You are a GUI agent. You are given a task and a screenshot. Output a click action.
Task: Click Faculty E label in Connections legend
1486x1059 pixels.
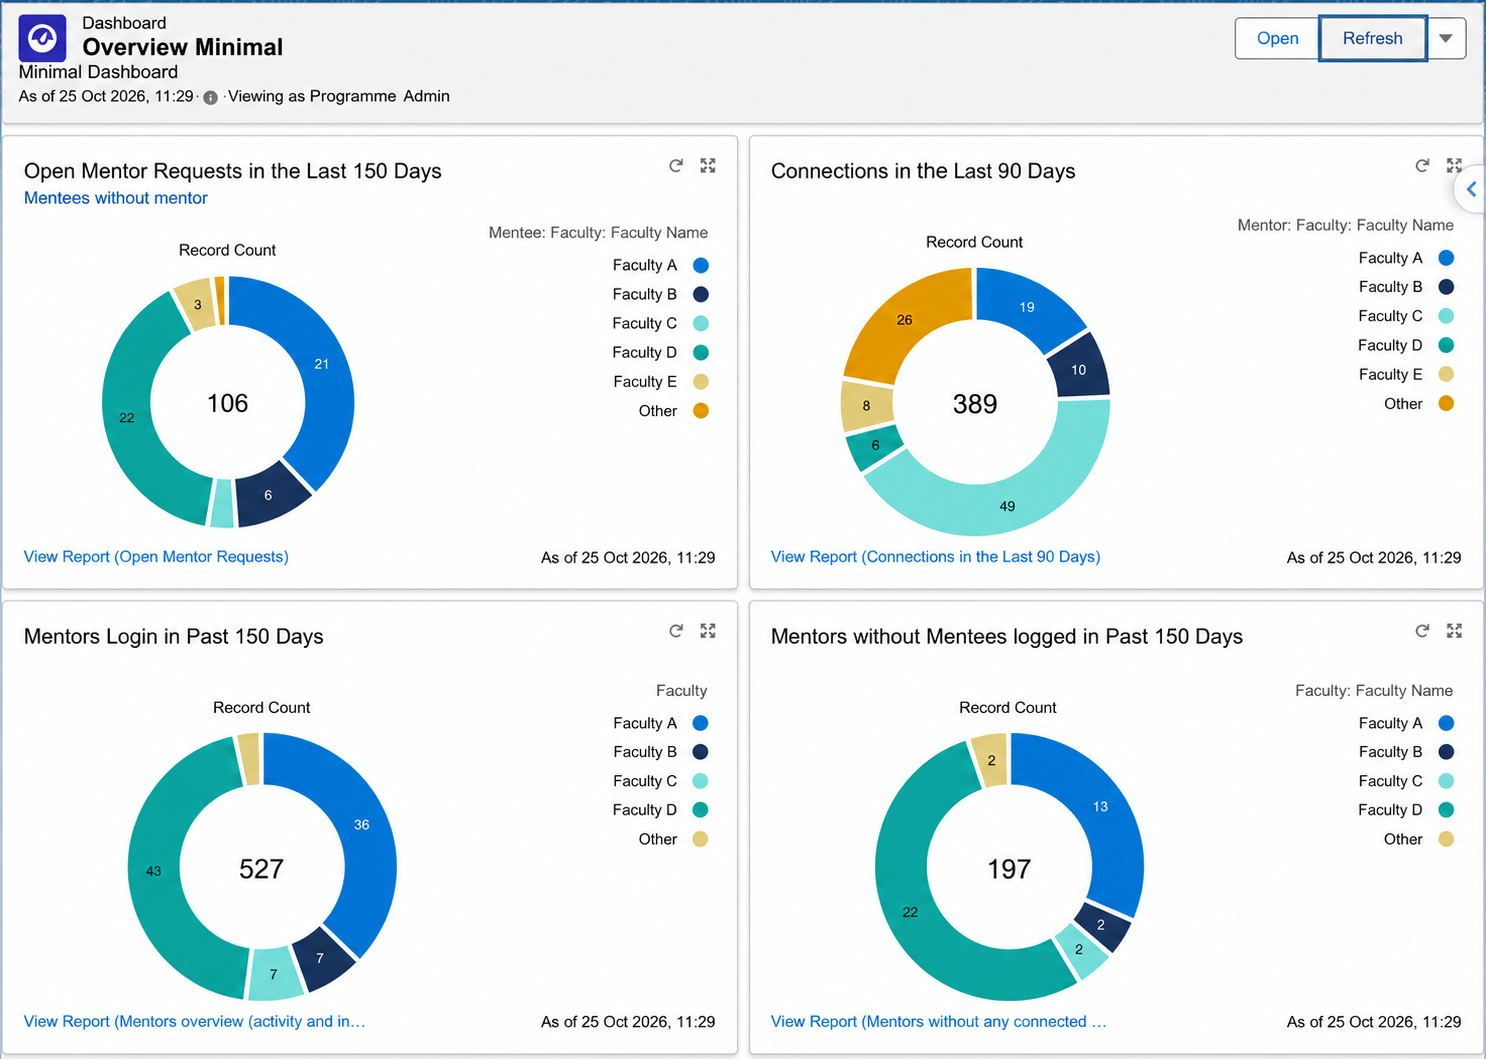pos(1390,374)
